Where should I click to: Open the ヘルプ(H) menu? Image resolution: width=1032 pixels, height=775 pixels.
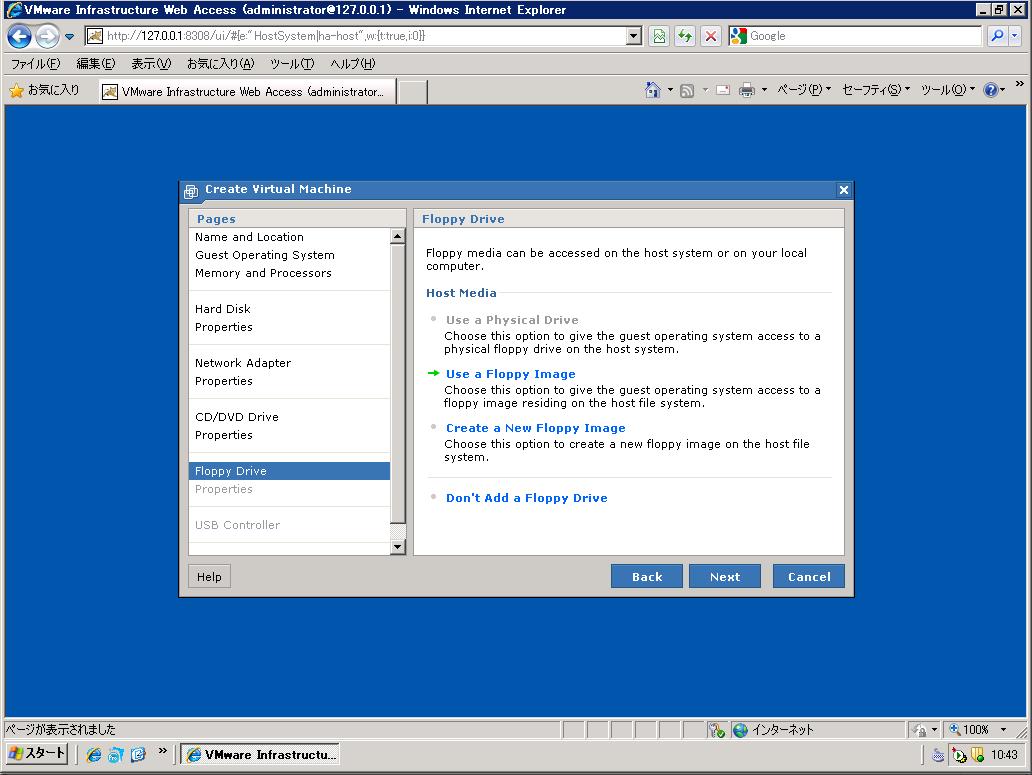(352, 64)
